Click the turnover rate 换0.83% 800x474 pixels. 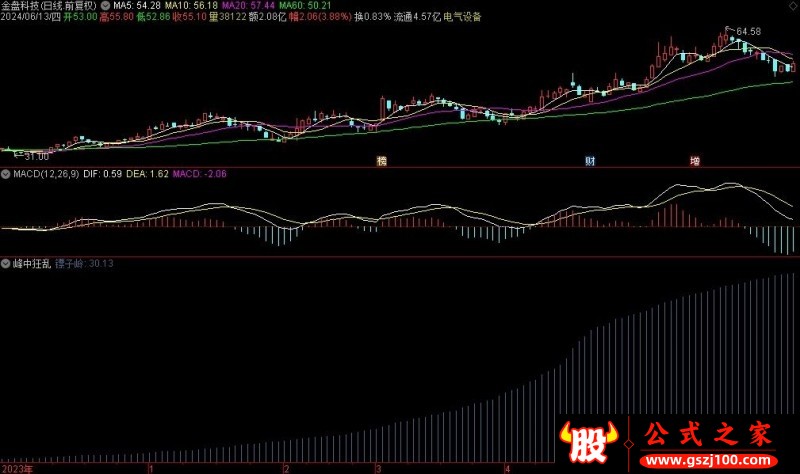click(x=373, y=17)
